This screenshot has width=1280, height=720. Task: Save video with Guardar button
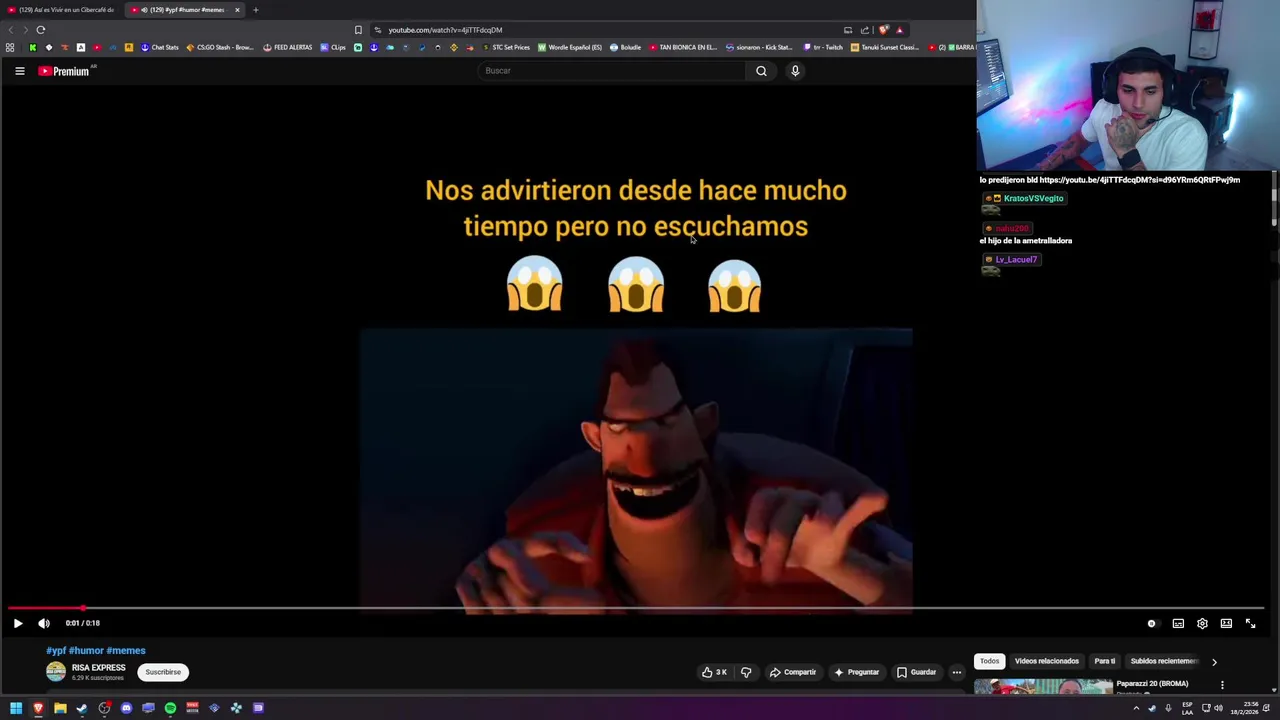917,672
